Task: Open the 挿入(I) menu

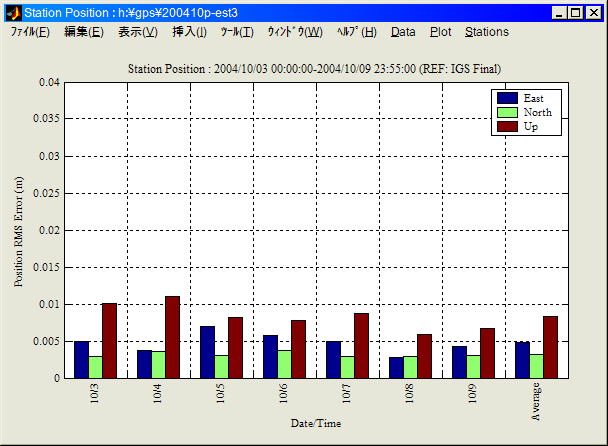Action: pos(189,32)
